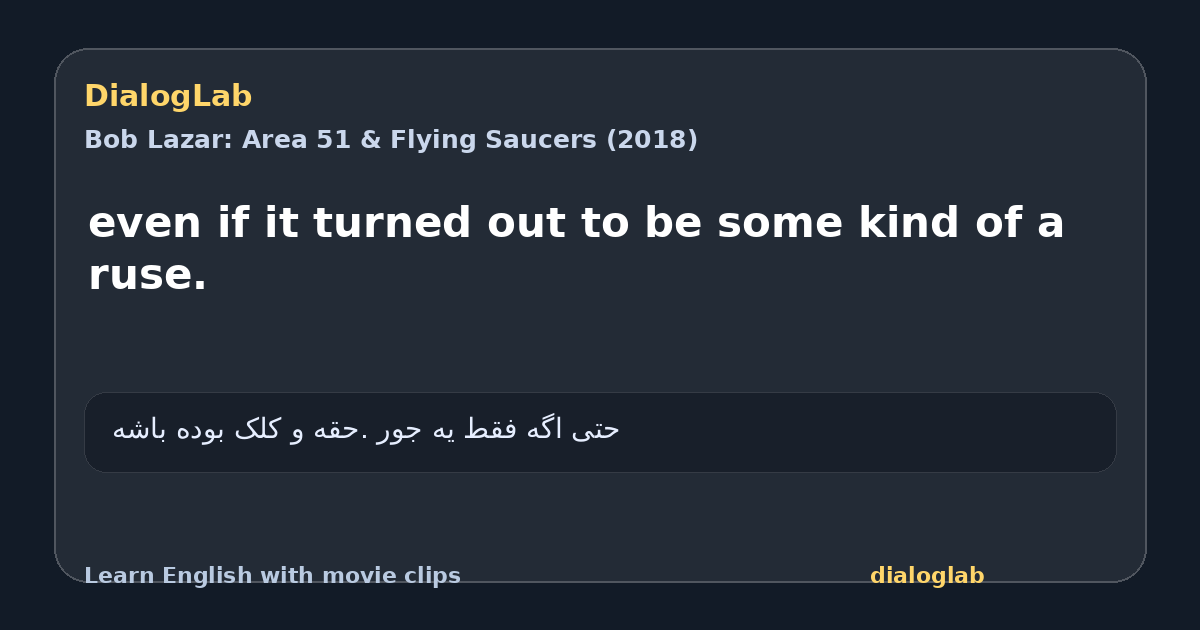
Task: Click the 'Learn English with movie clips' tagline
Action: [x=272, y=576]
